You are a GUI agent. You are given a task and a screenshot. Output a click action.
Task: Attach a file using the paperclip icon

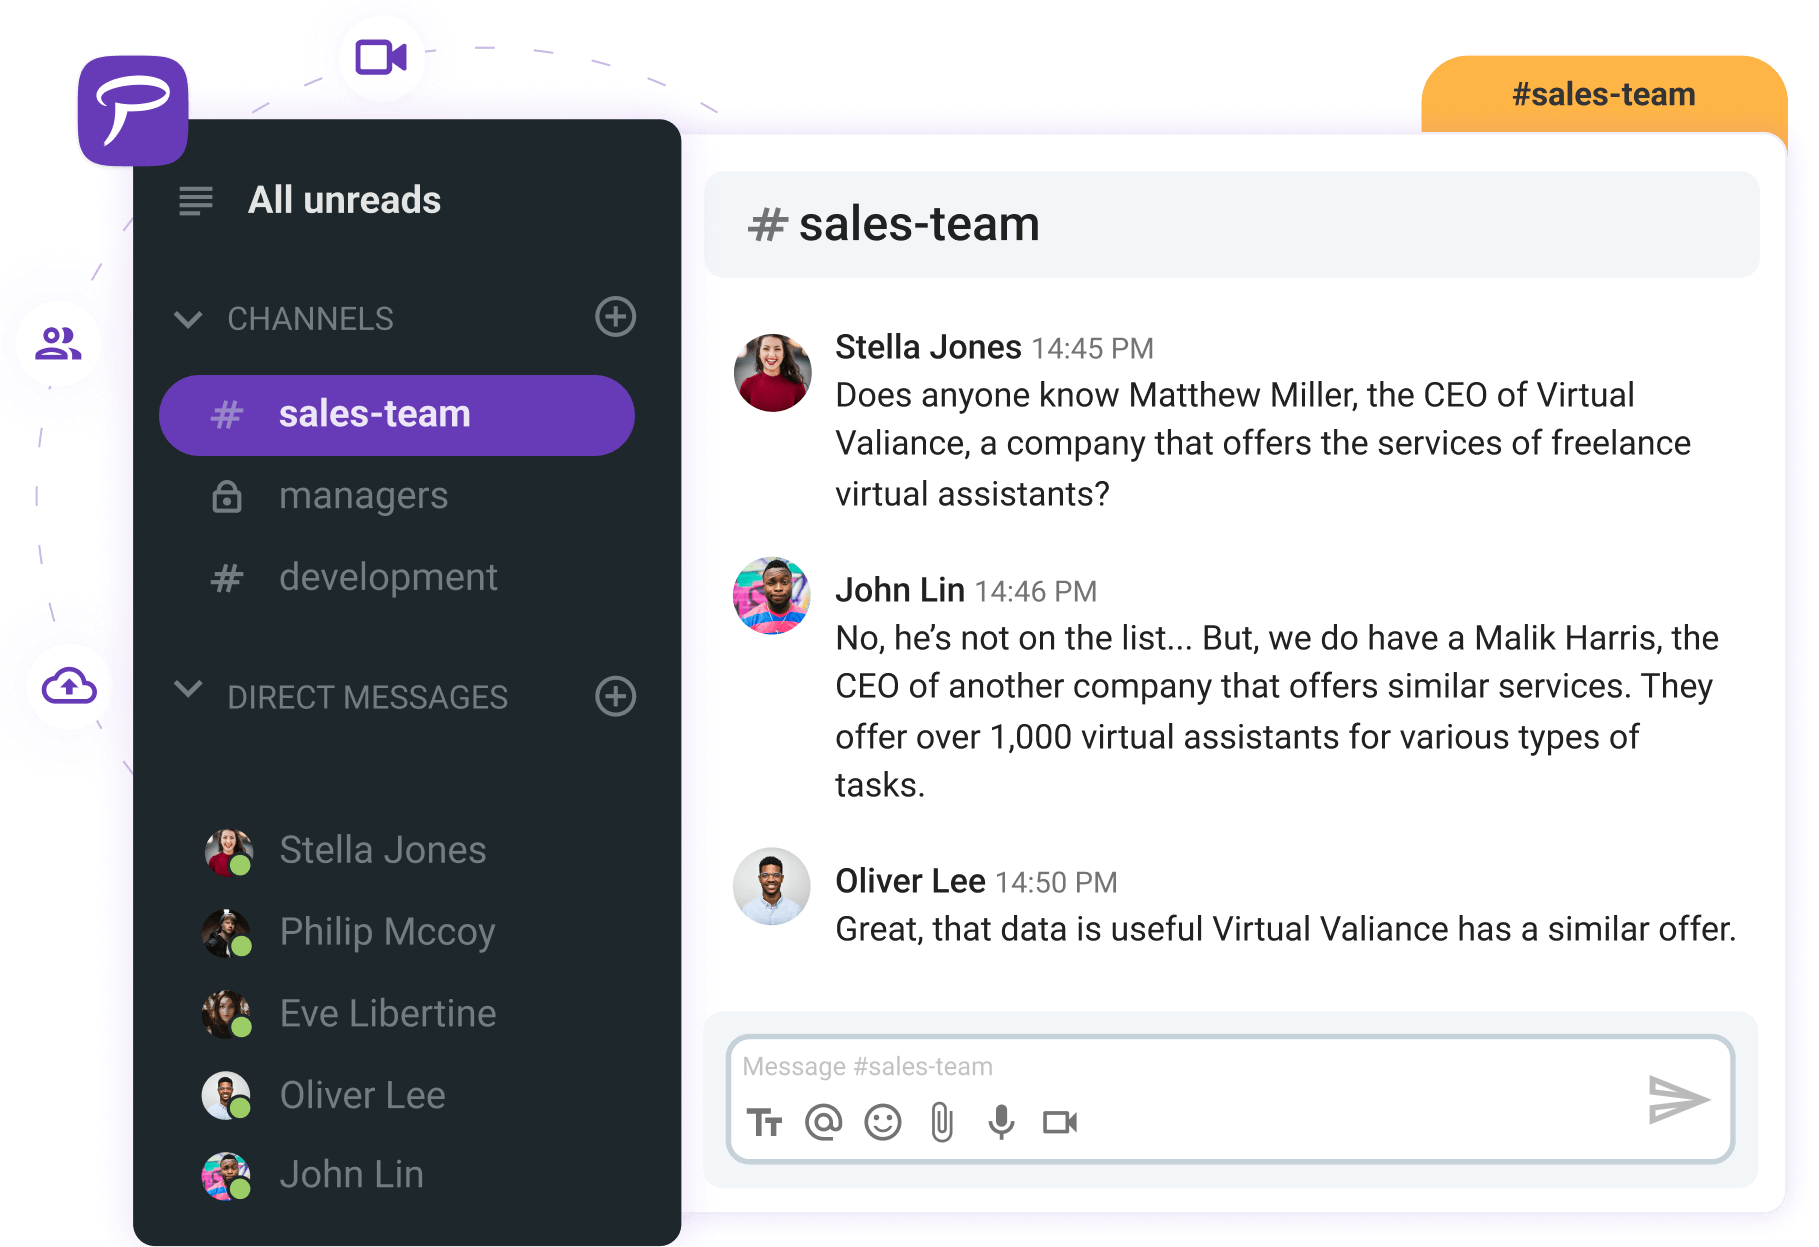pyautogui.click(x=941, y=1122)
